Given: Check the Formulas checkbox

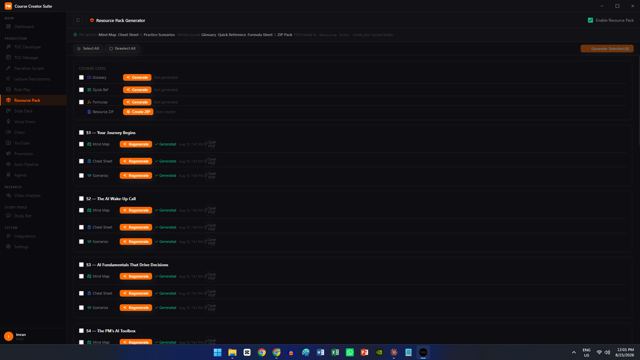Looking at the screenshot, I should coord(81,102).
